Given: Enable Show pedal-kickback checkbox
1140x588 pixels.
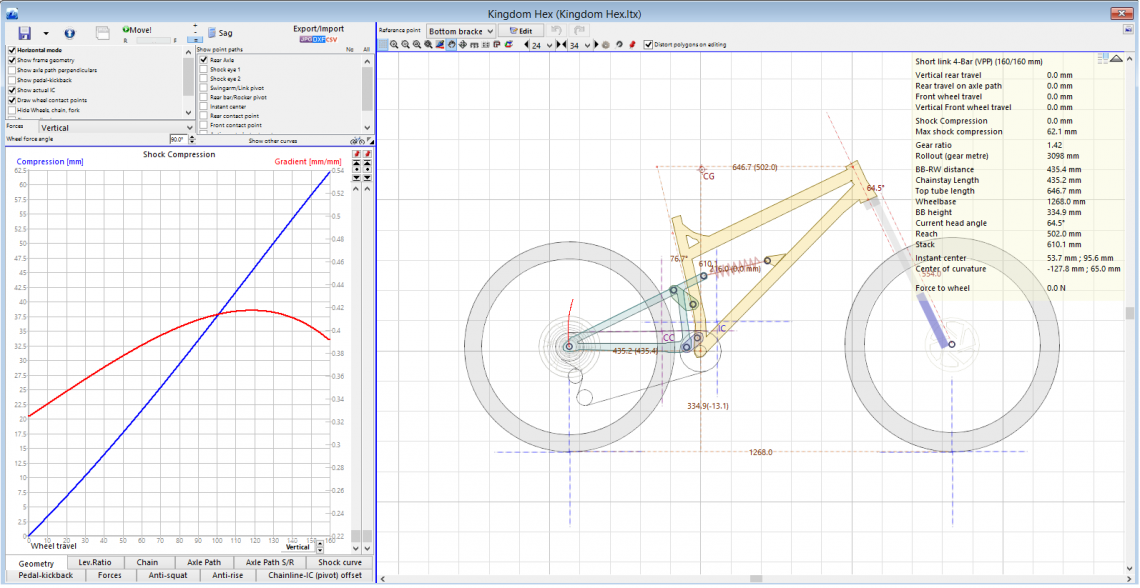Looking at the screenshot, I should coord(12,80).
